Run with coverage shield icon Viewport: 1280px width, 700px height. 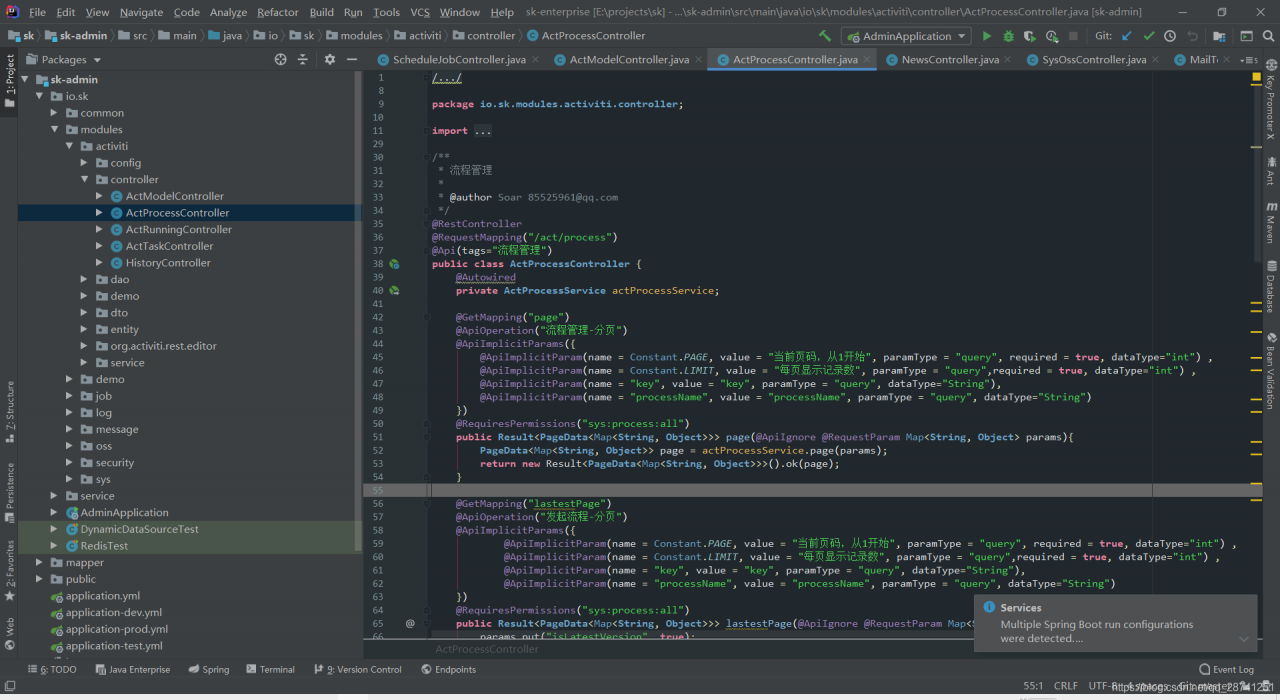pos(1029,36)
